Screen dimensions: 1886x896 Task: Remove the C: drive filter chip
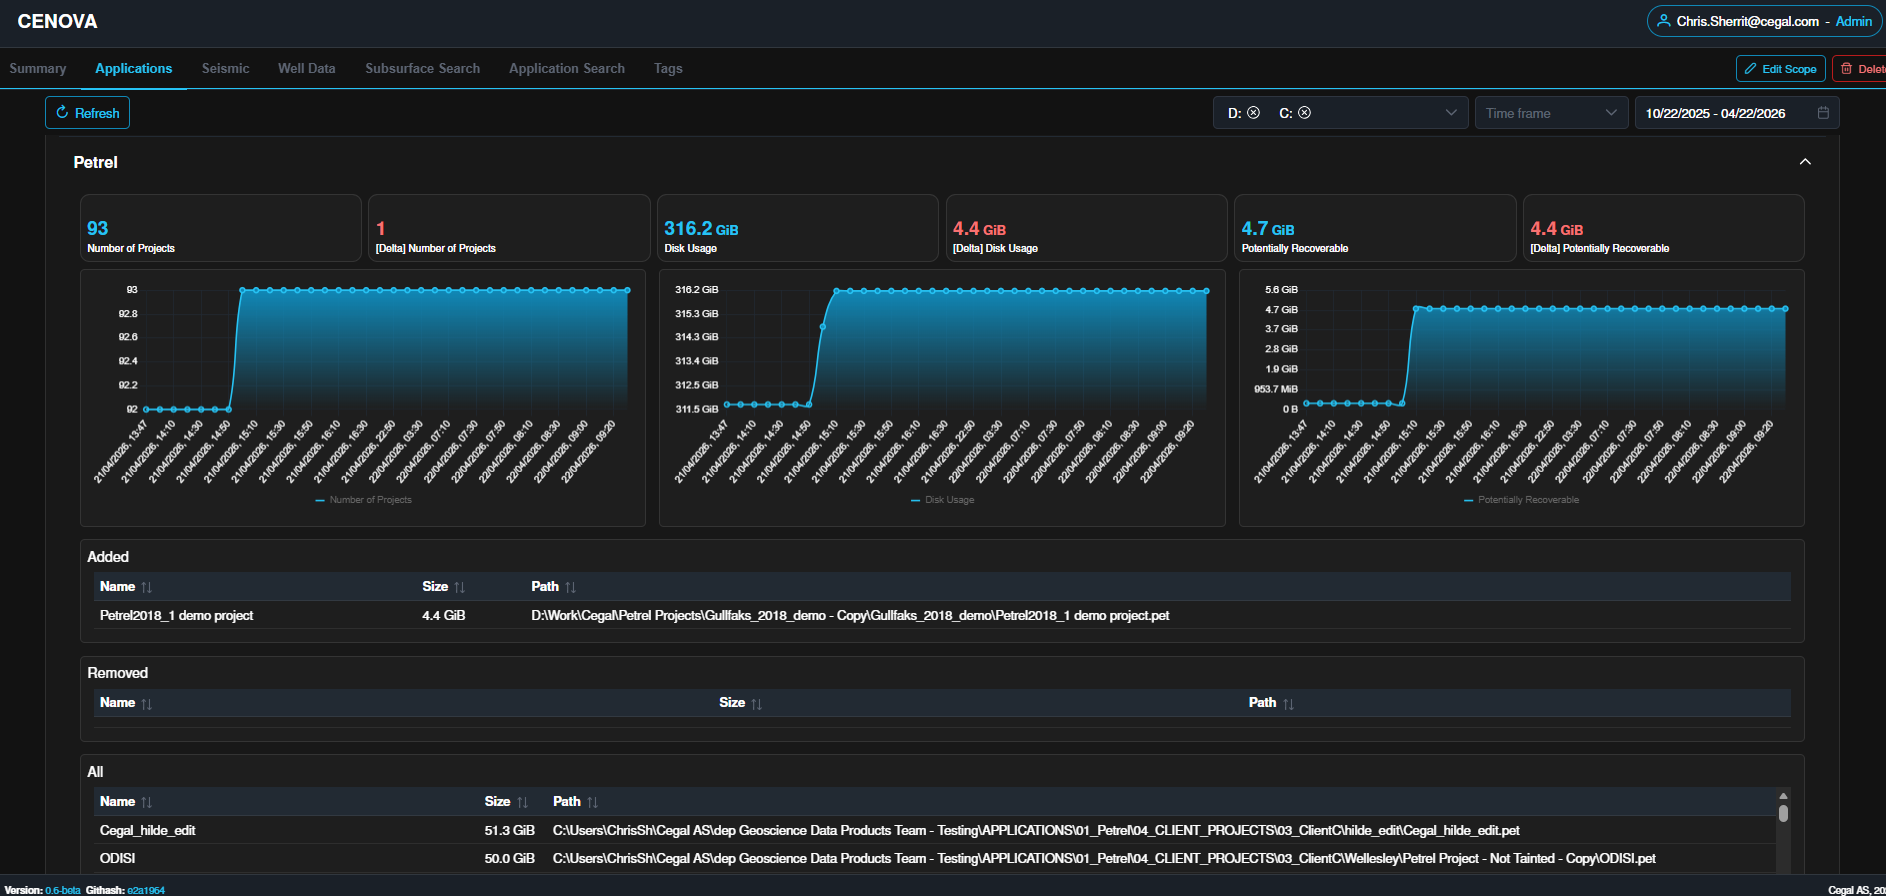[1304, 113]
